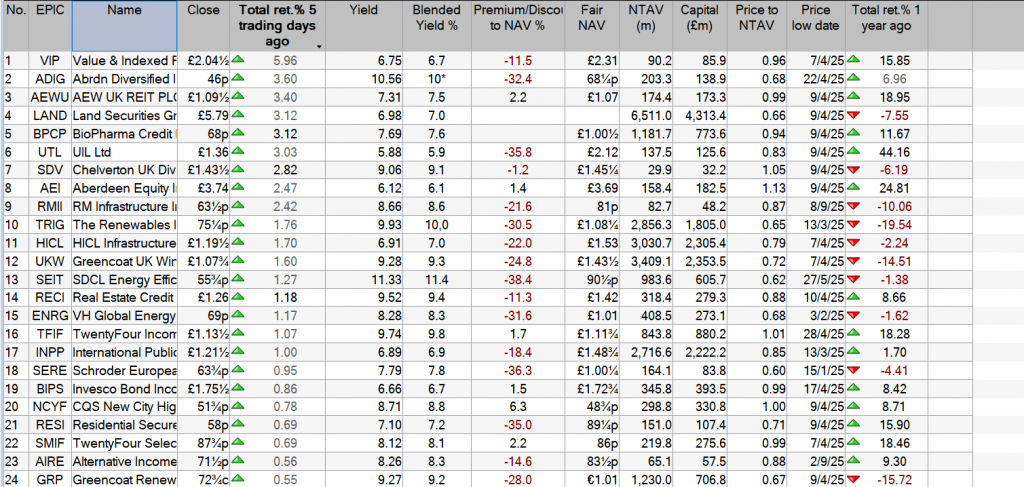1024x487 pixels.
Task: Select the 'Real Estate Credit' name cell
Action: point(124,298)
